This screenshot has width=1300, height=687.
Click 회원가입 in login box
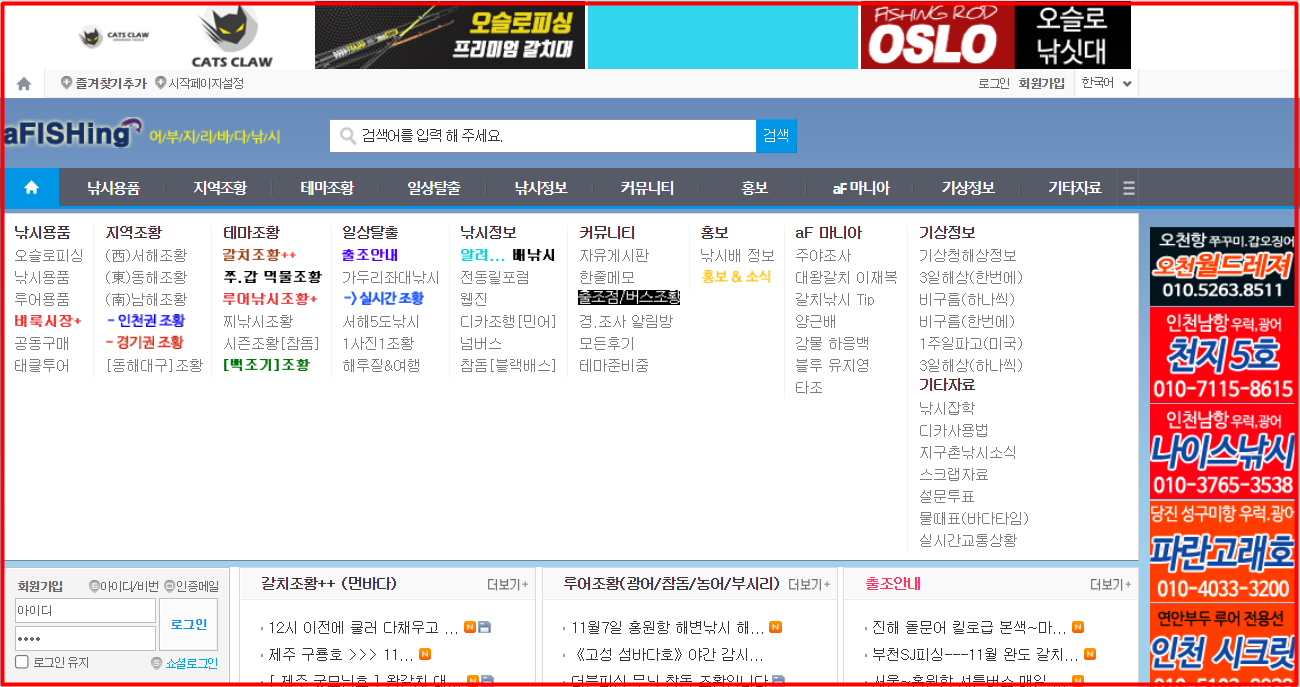pyautogui.click(x=40, y=586)
